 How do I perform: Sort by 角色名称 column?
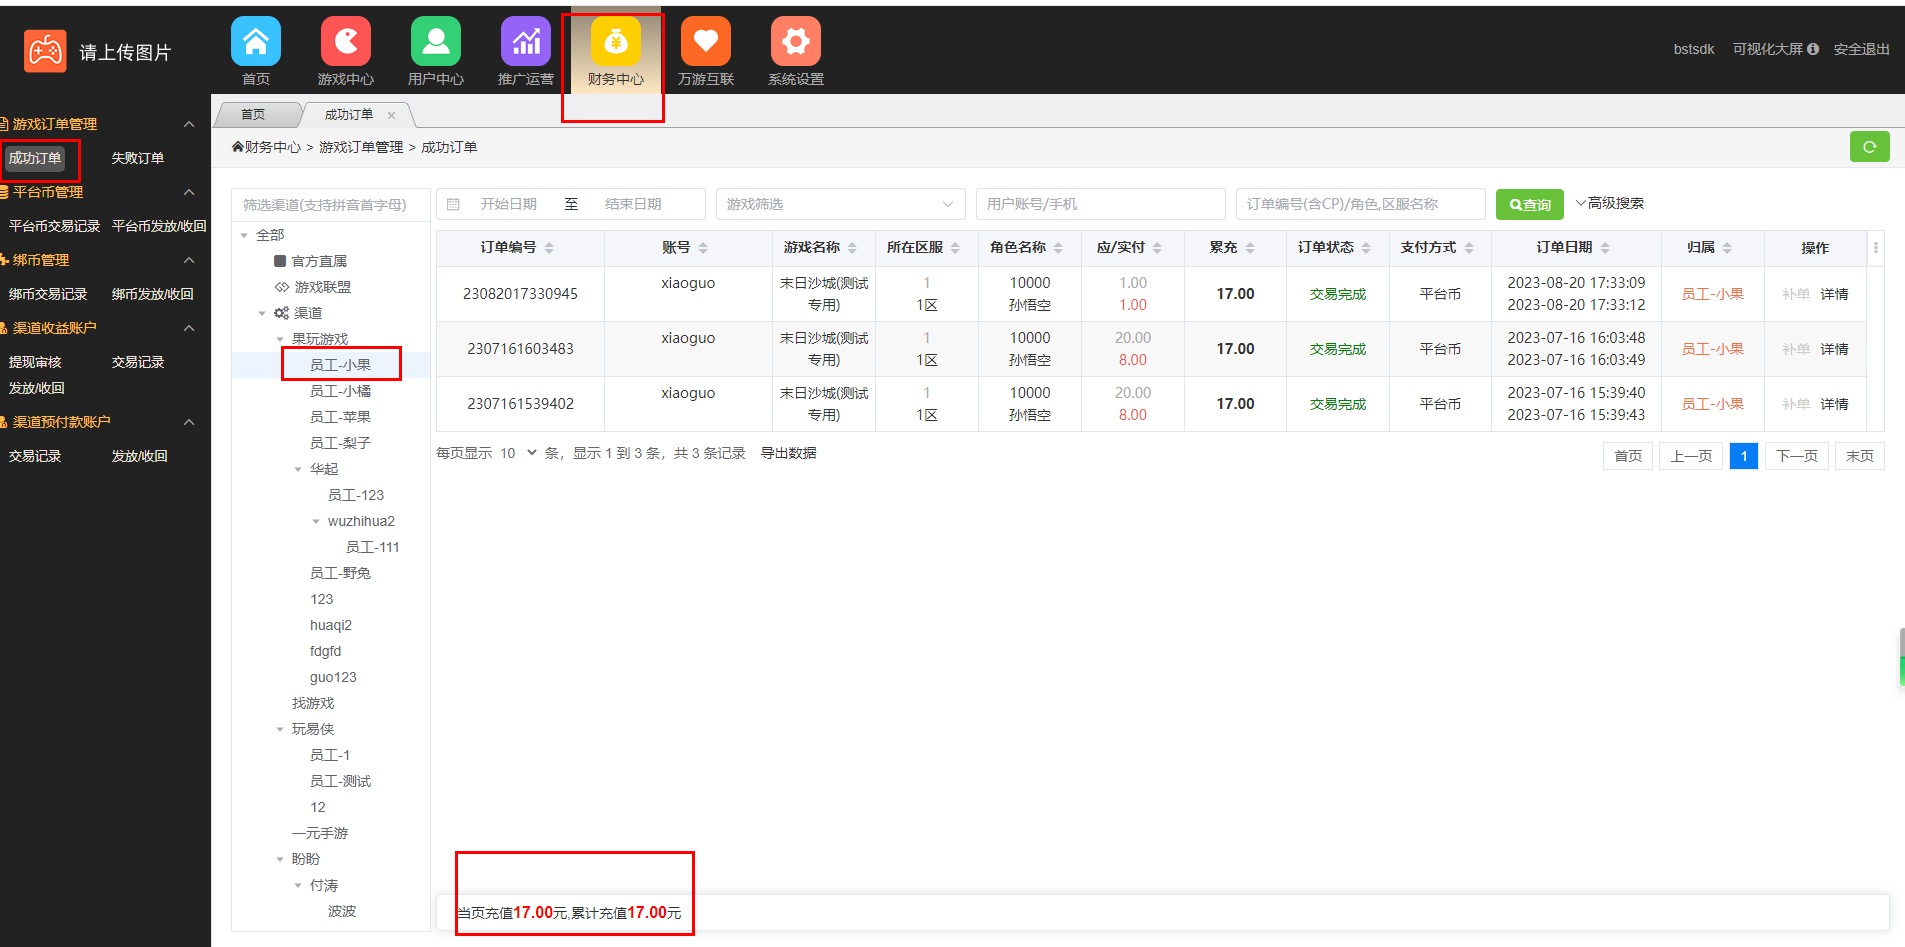point(1058,248)
